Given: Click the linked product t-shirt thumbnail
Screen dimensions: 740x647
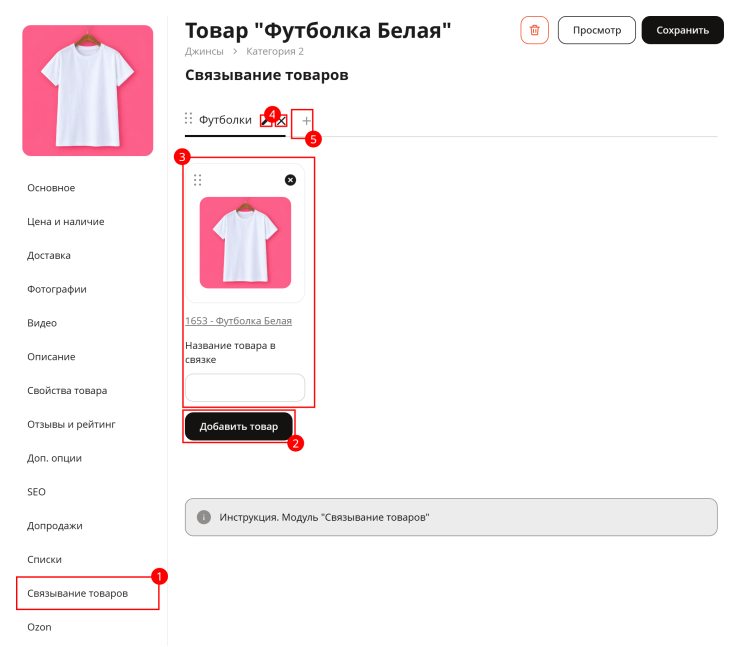Looking at the screenshot, I should tap(245, 243).
